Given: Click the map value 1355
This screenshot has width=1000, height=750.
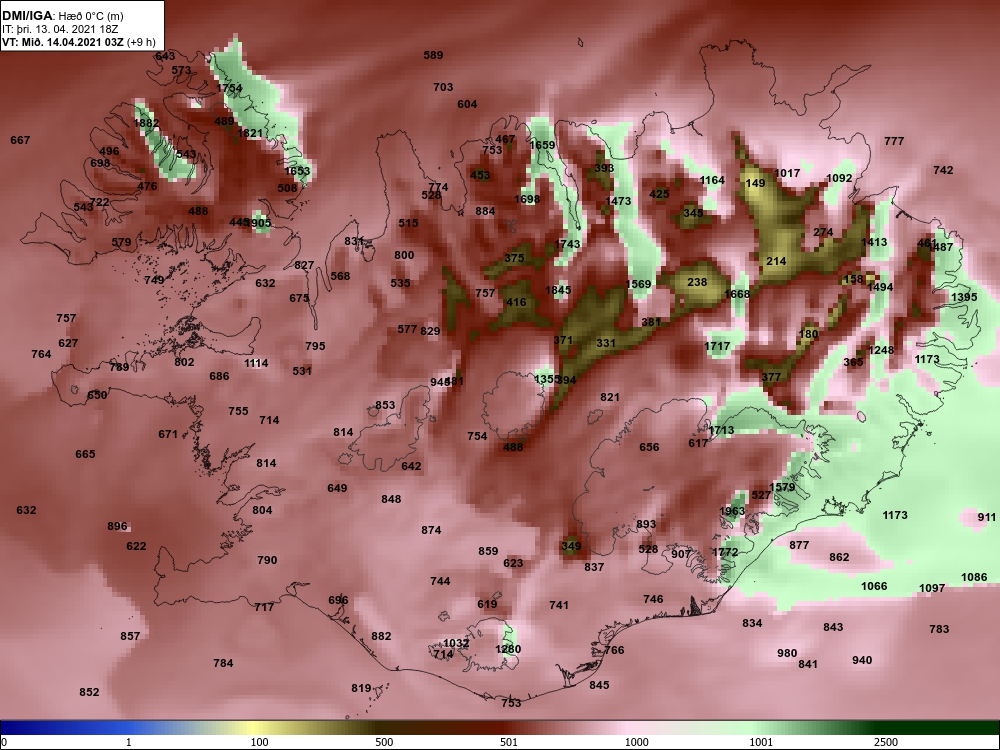Looking at the screenshot, I should pos(546,379).
